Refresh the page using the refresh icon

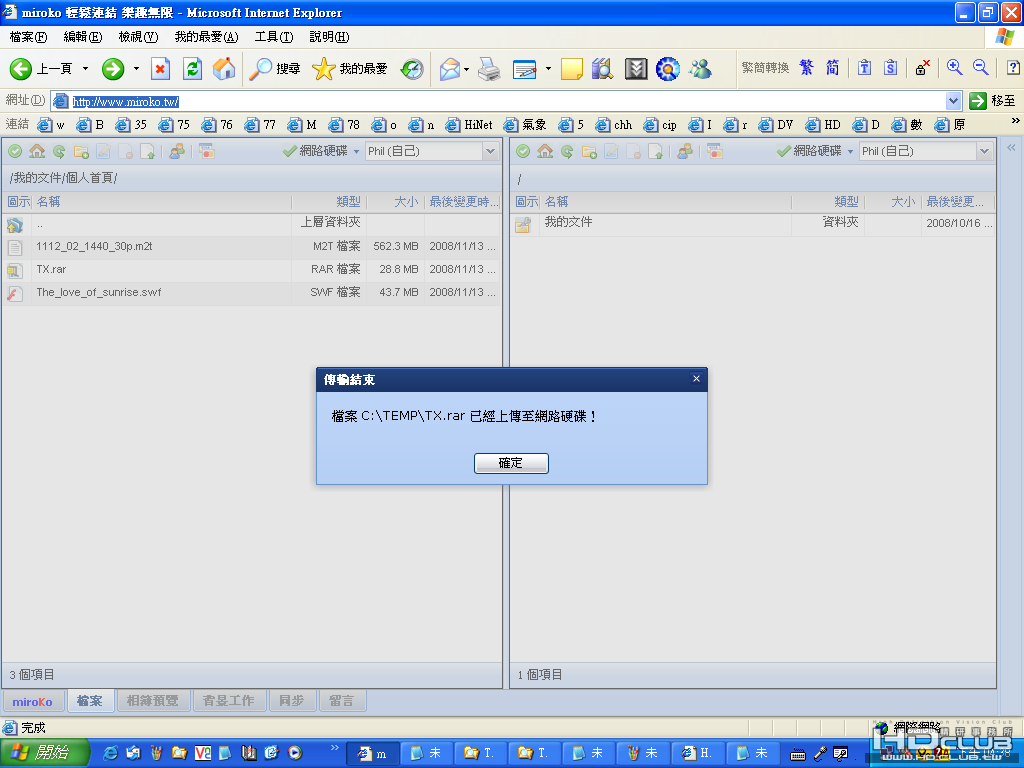pos(192,68)
